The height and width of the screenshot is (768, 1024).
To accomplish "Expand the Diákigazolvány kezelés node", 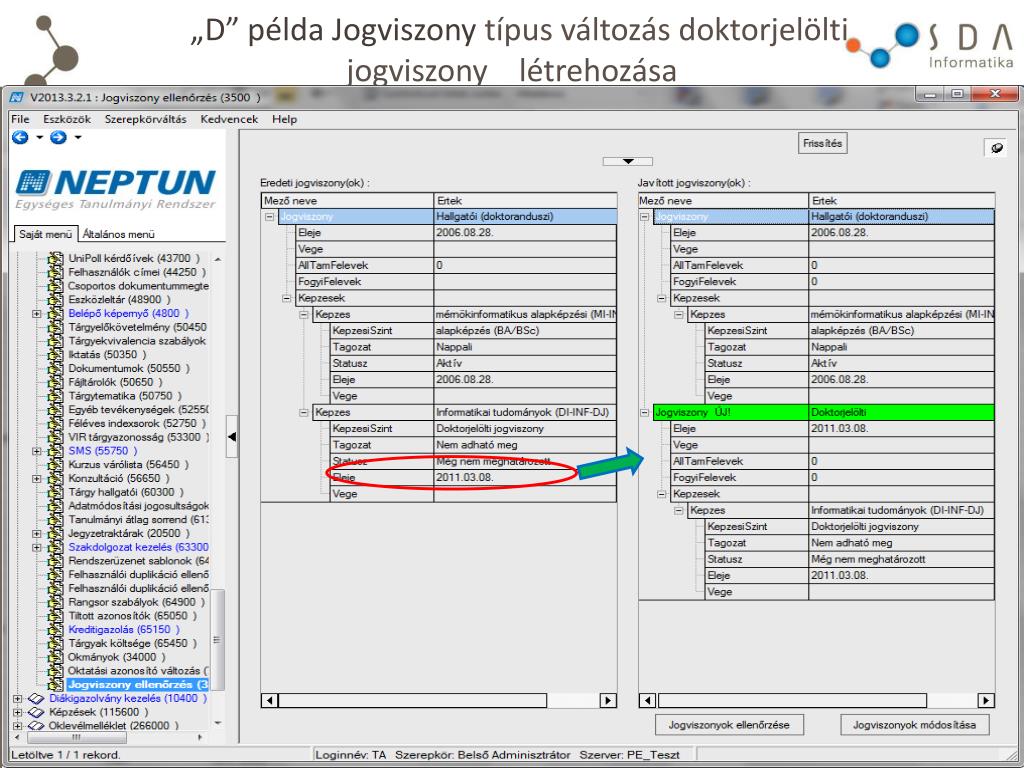I will 18,699.
